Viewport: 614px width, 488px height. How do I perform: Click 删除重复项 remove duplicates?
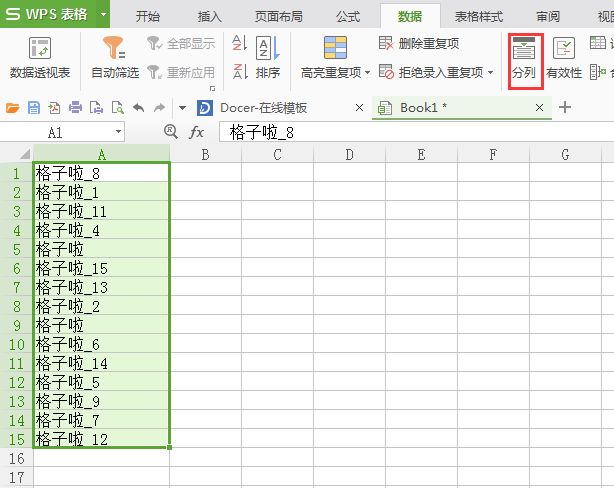point(419,43)
